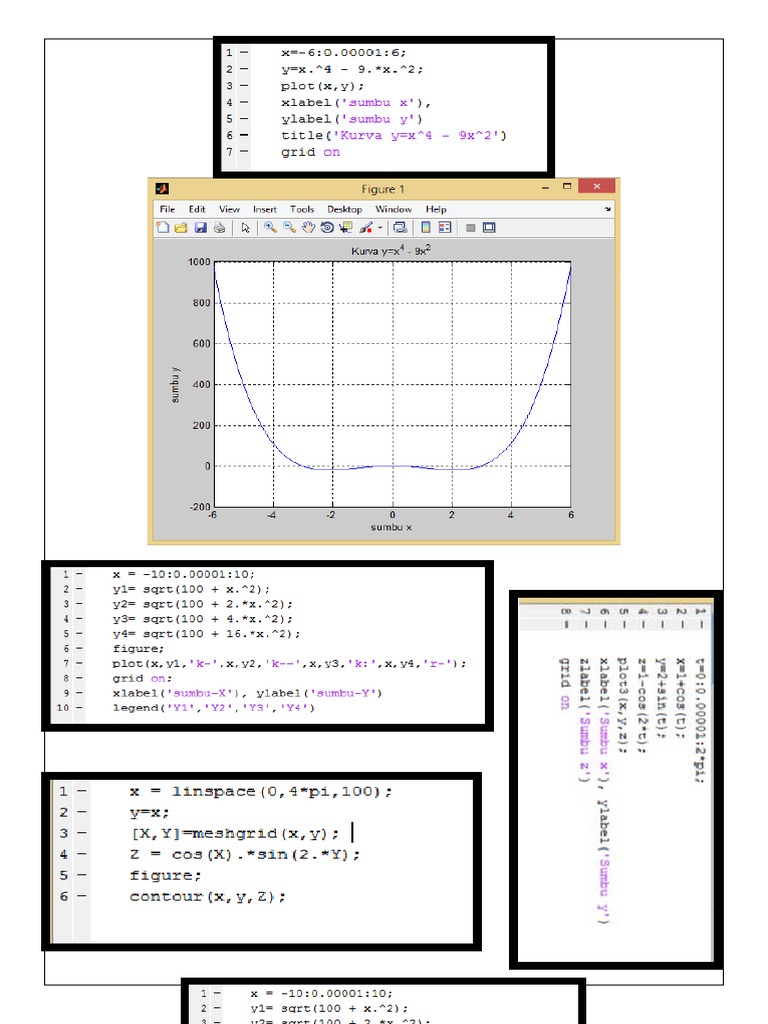Click the 'Figure 1' window title text
768x1024 pixels.
coord(383,189)
